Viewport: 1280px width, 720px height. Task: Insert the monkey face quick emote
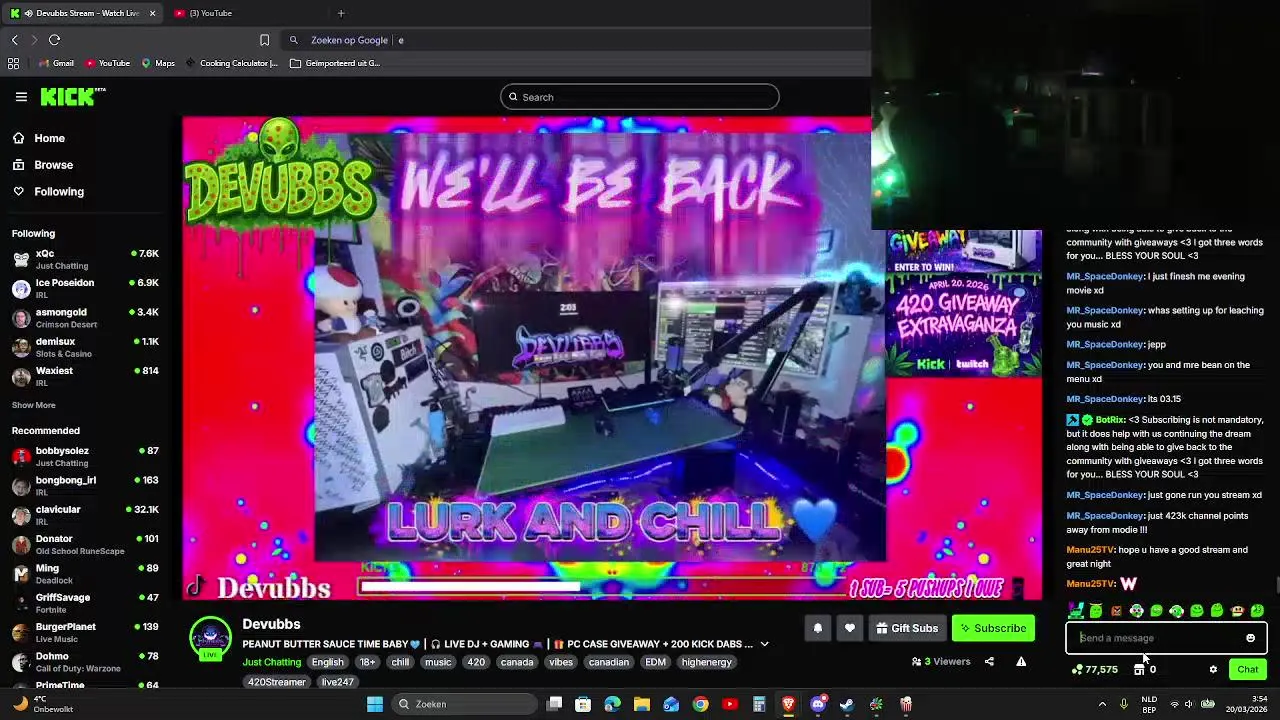(x=1237, y=610)
